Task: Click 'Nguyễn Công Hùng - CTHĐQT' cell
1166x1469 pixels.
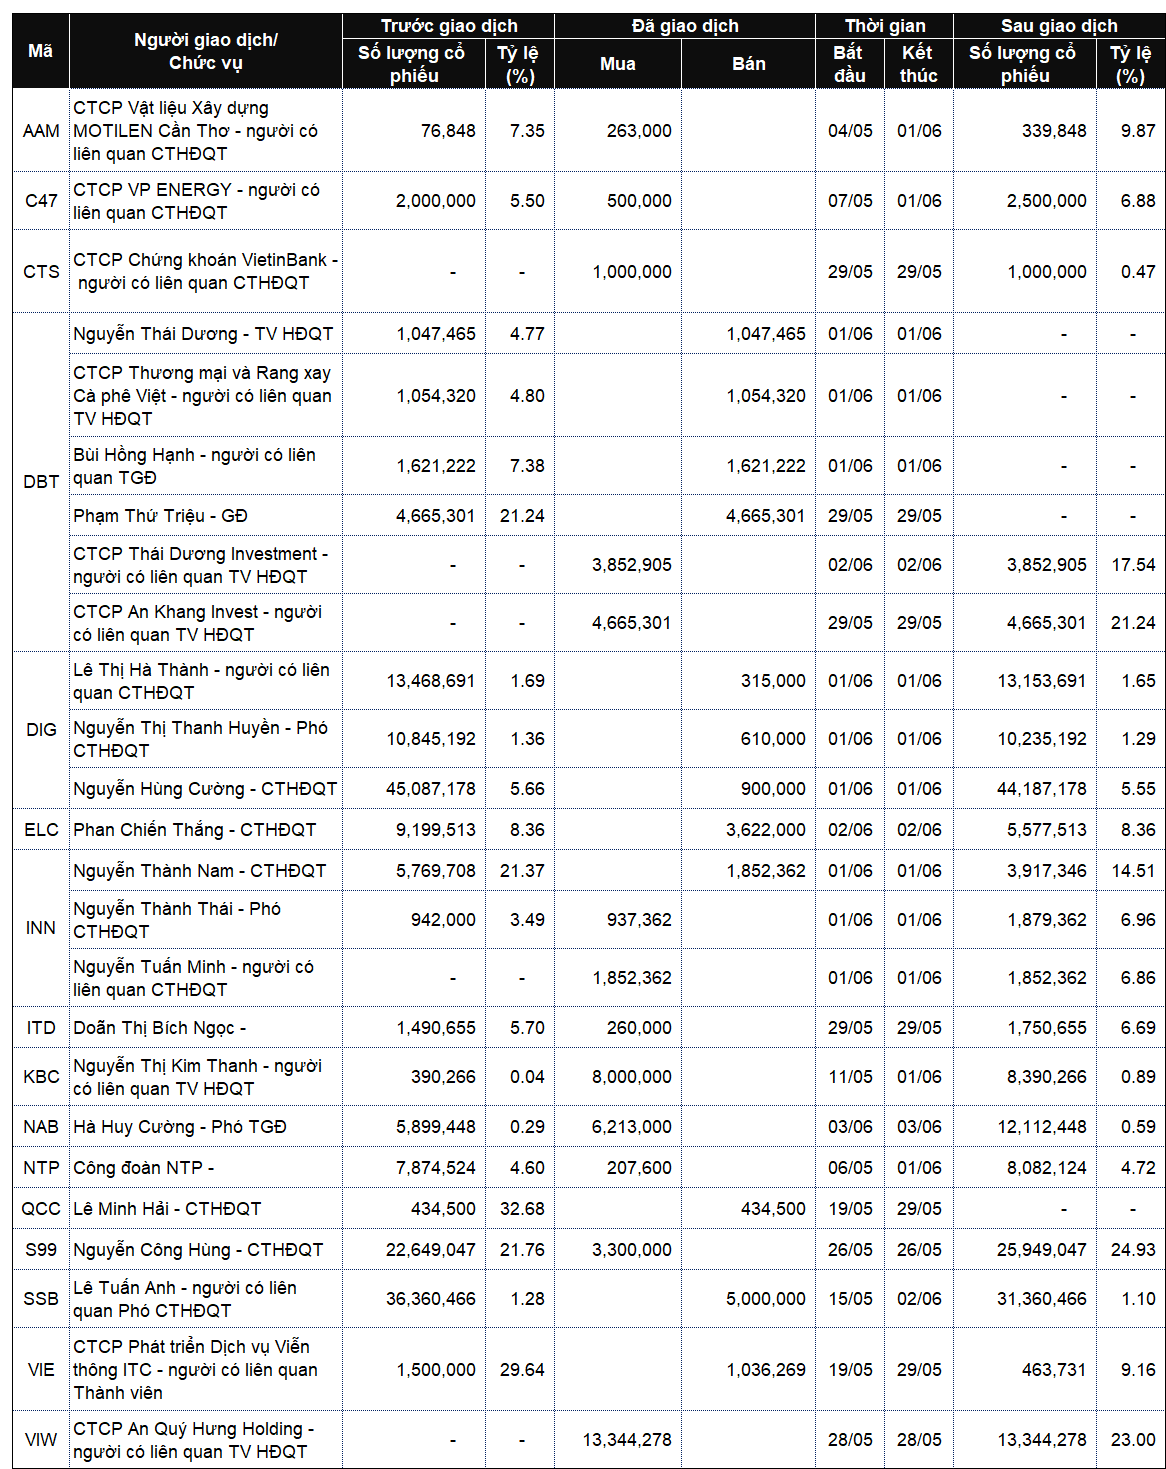Action: point(206,1250)
